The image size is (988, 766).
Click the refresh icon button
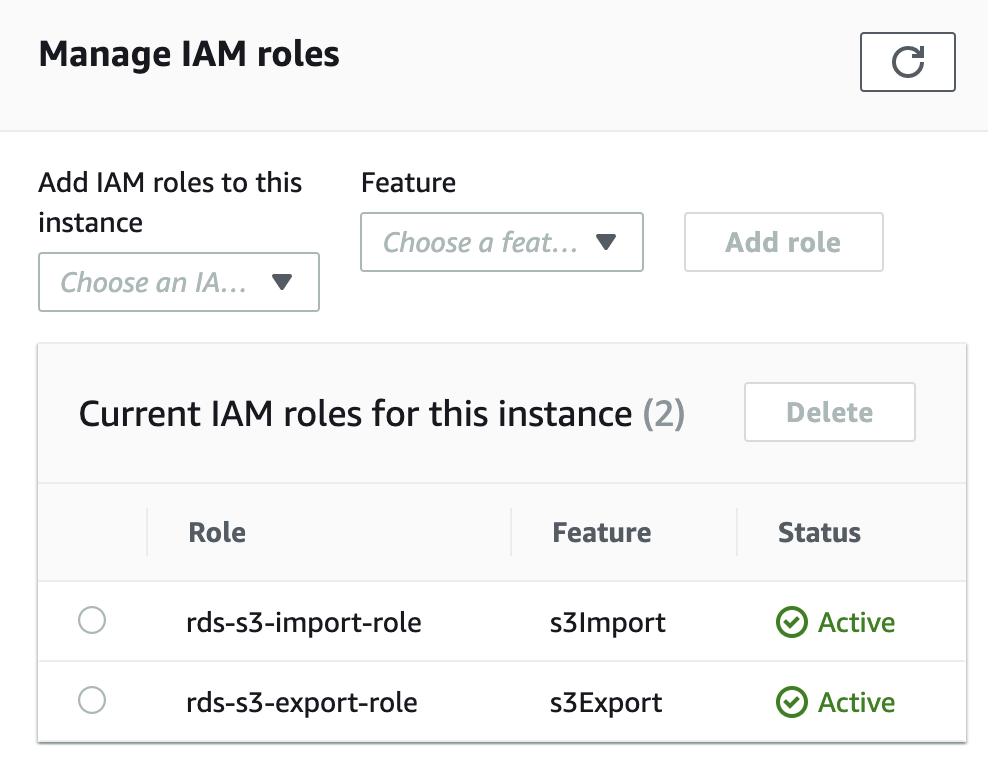click(x=907, y=62)
